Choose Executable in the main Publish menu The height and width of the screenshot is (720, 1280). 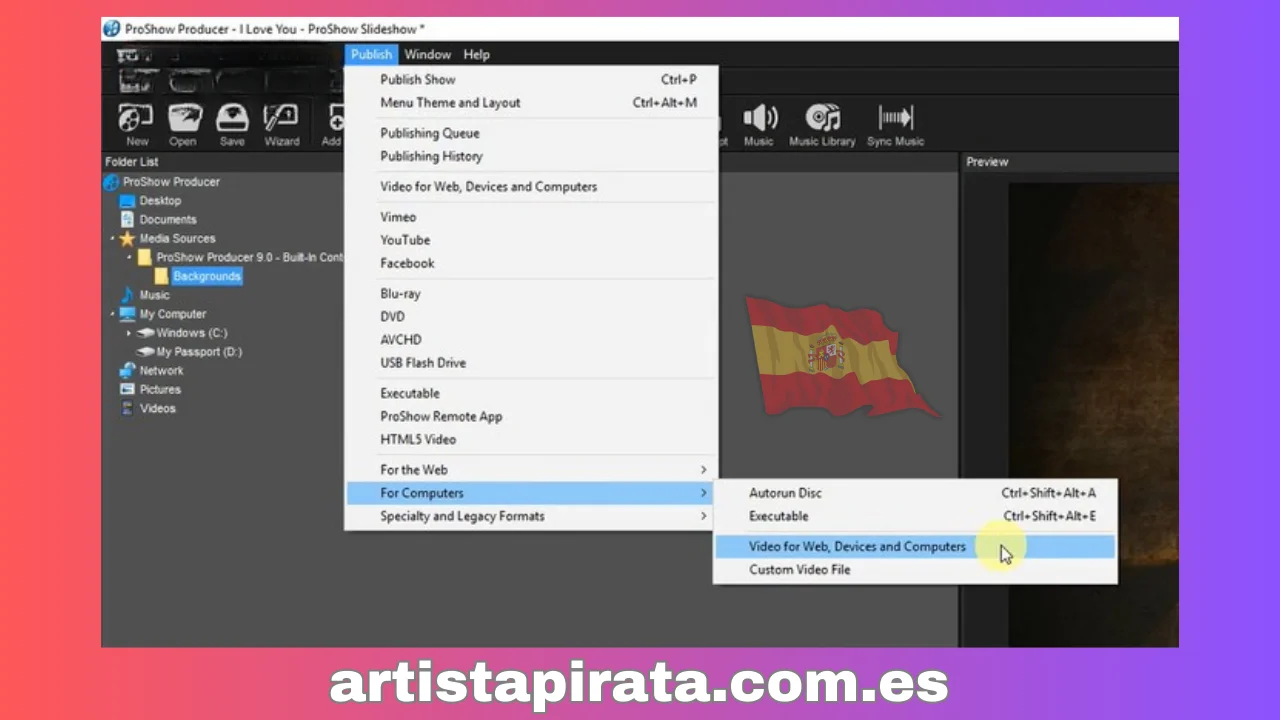click(x=531, y=394)
